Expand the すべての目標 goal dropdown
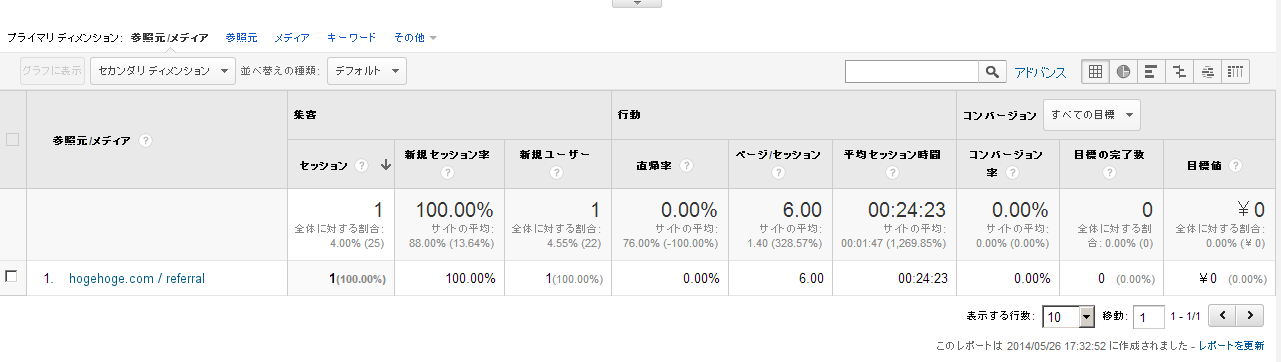Screen dimensions: 1281x362 point(1092,115)
